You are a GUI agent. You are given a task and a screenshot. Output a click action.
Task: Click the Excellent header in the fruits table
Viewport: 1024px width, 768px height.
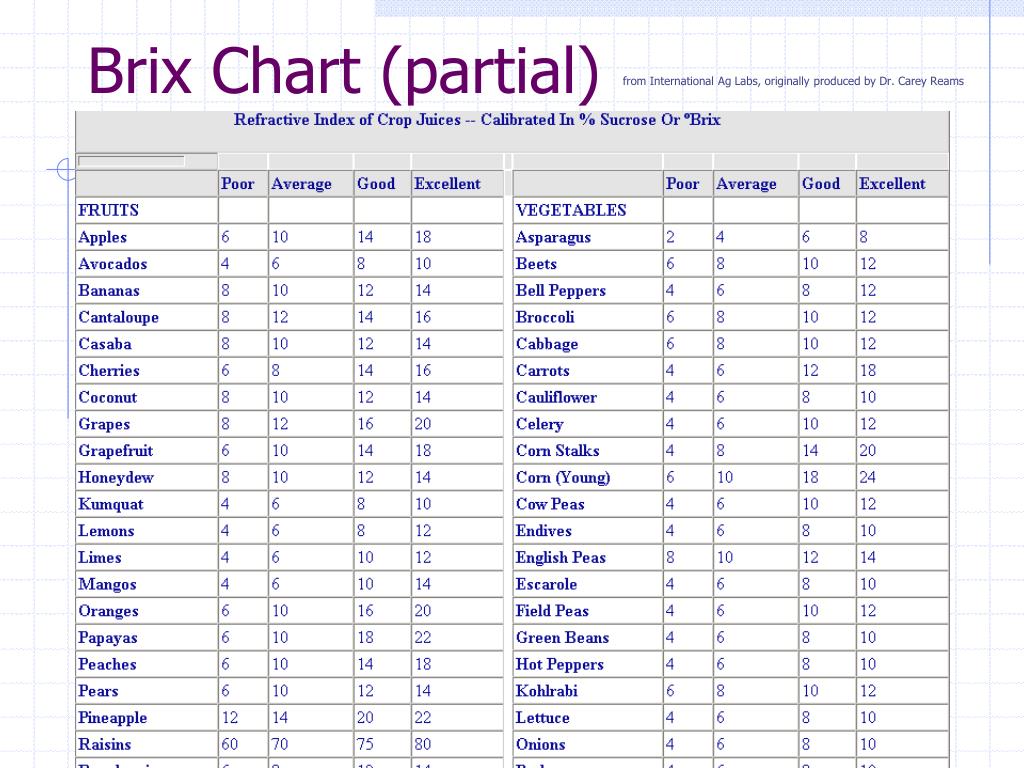coord(447,184)
